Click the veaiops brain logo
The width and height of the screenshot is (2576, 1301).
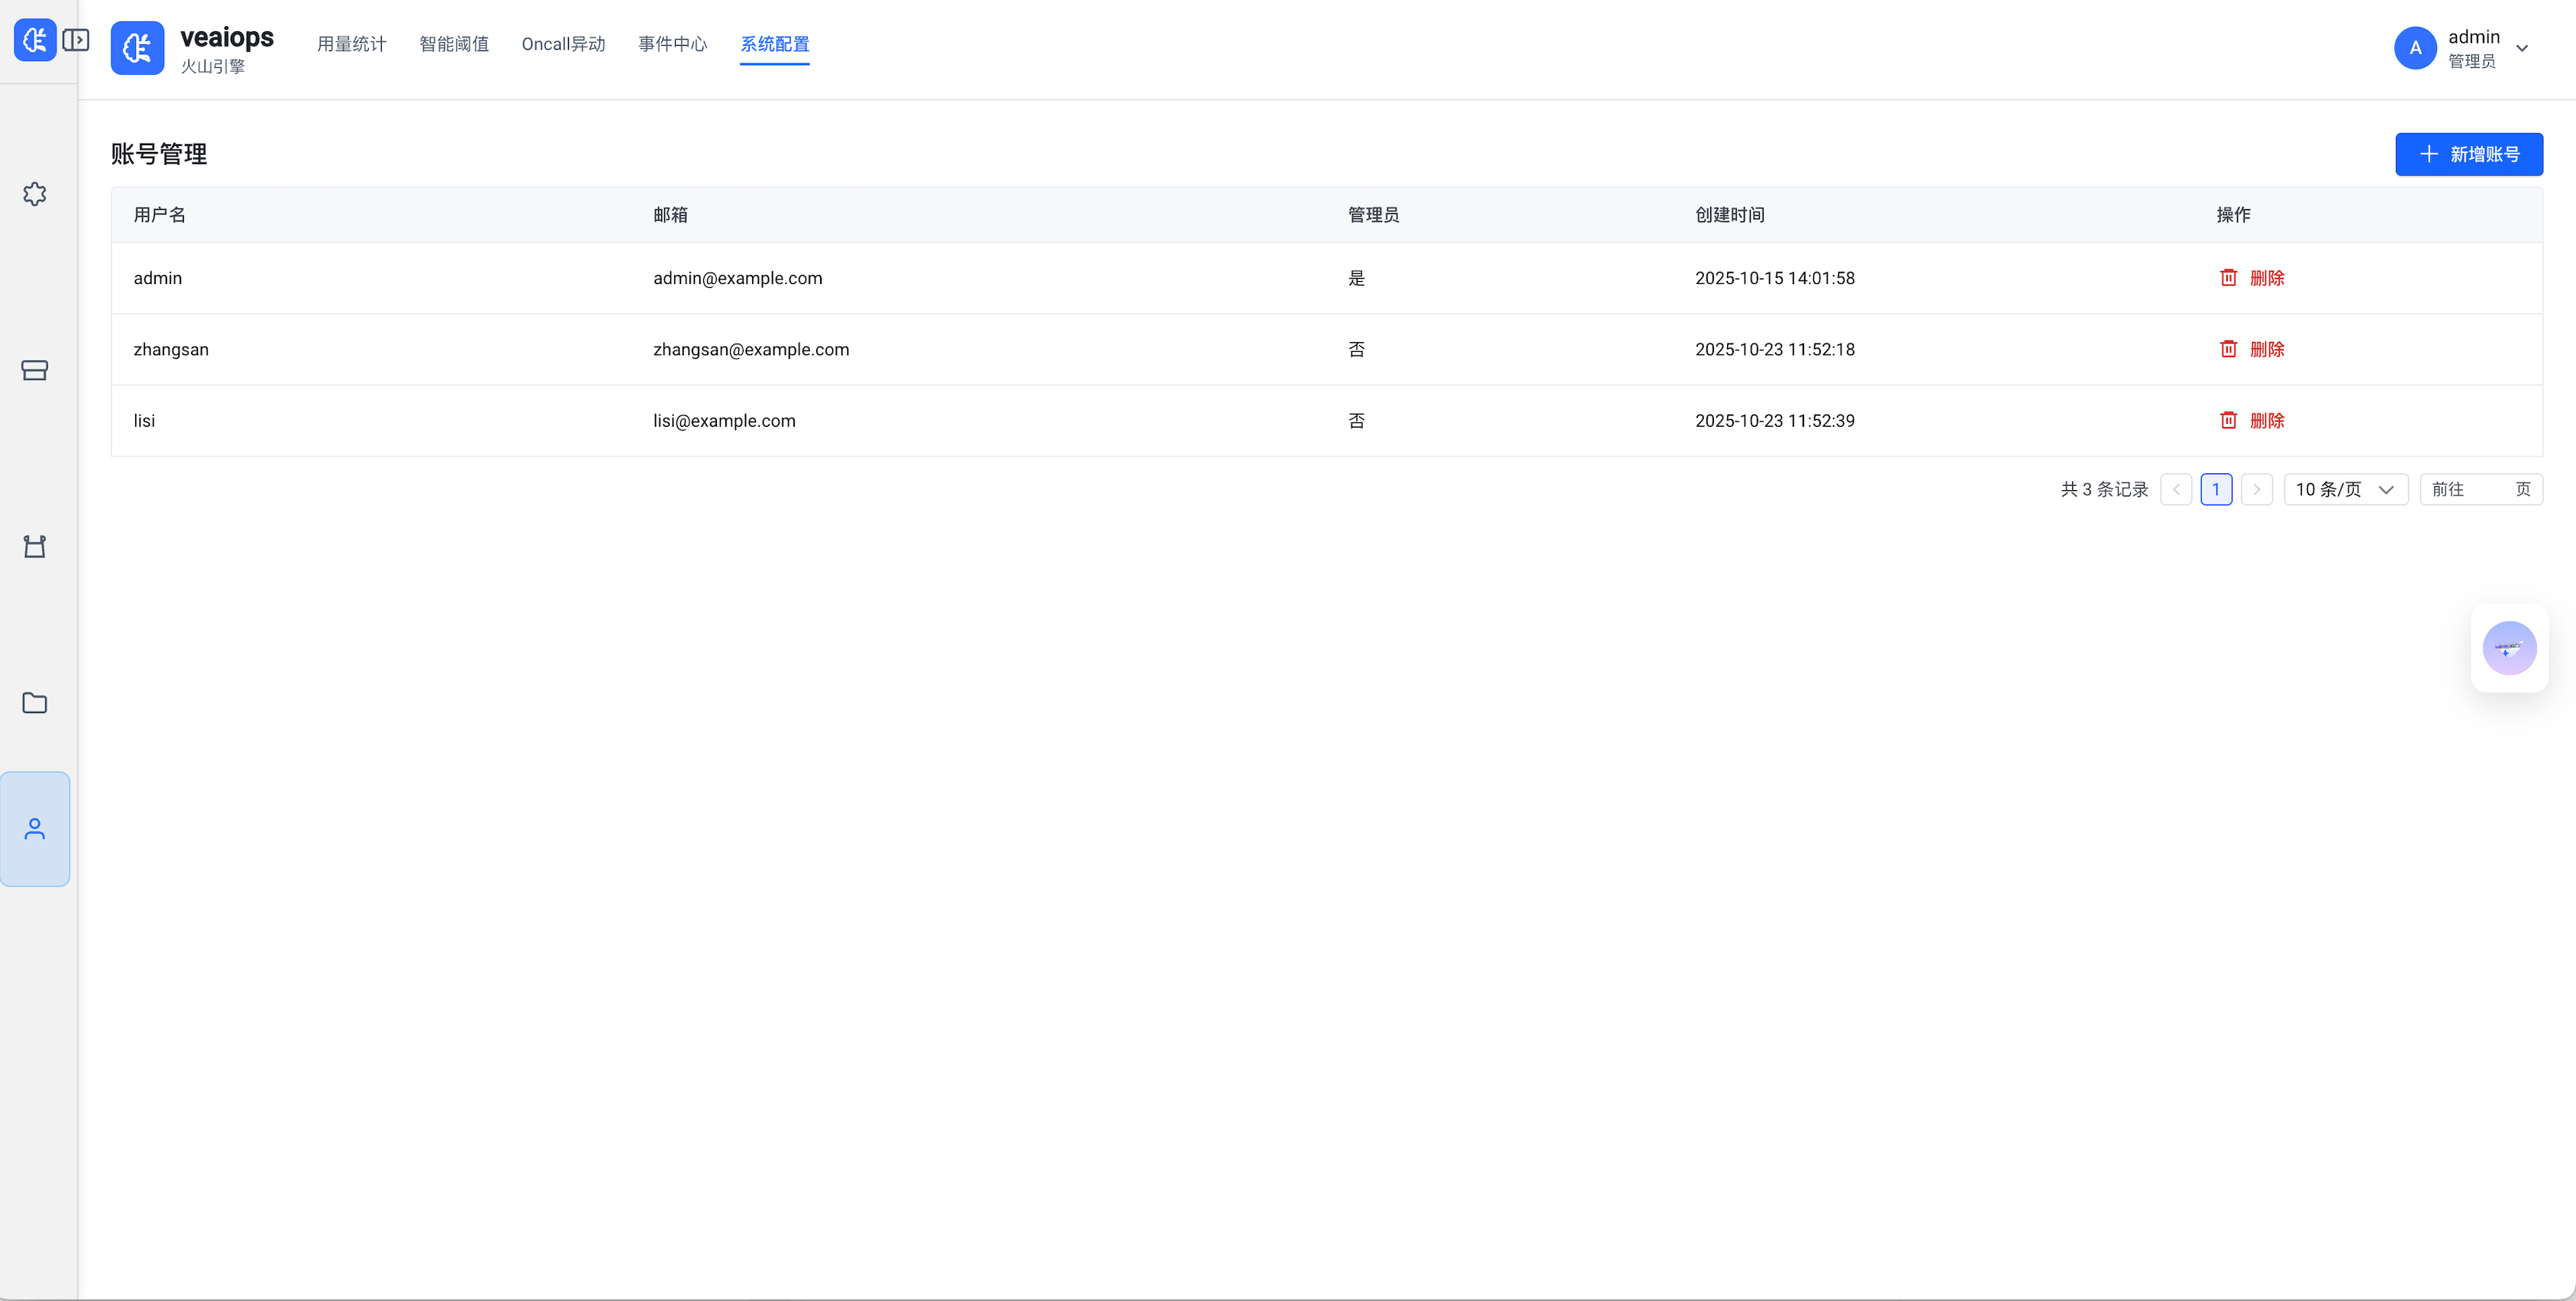(137, 48)
